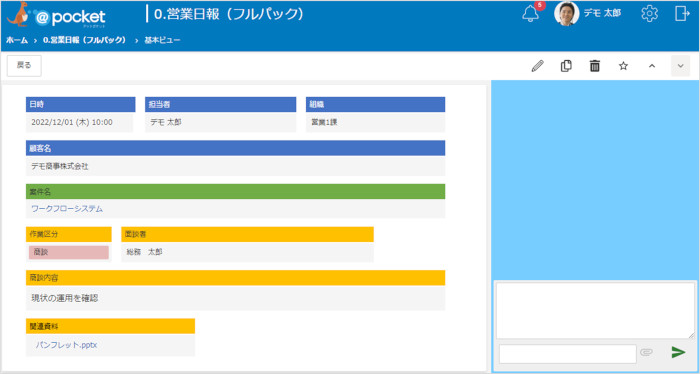Click the @pocket kangaroo logo
This screenshot has height=374, width=700.
[x=56, y=15]
